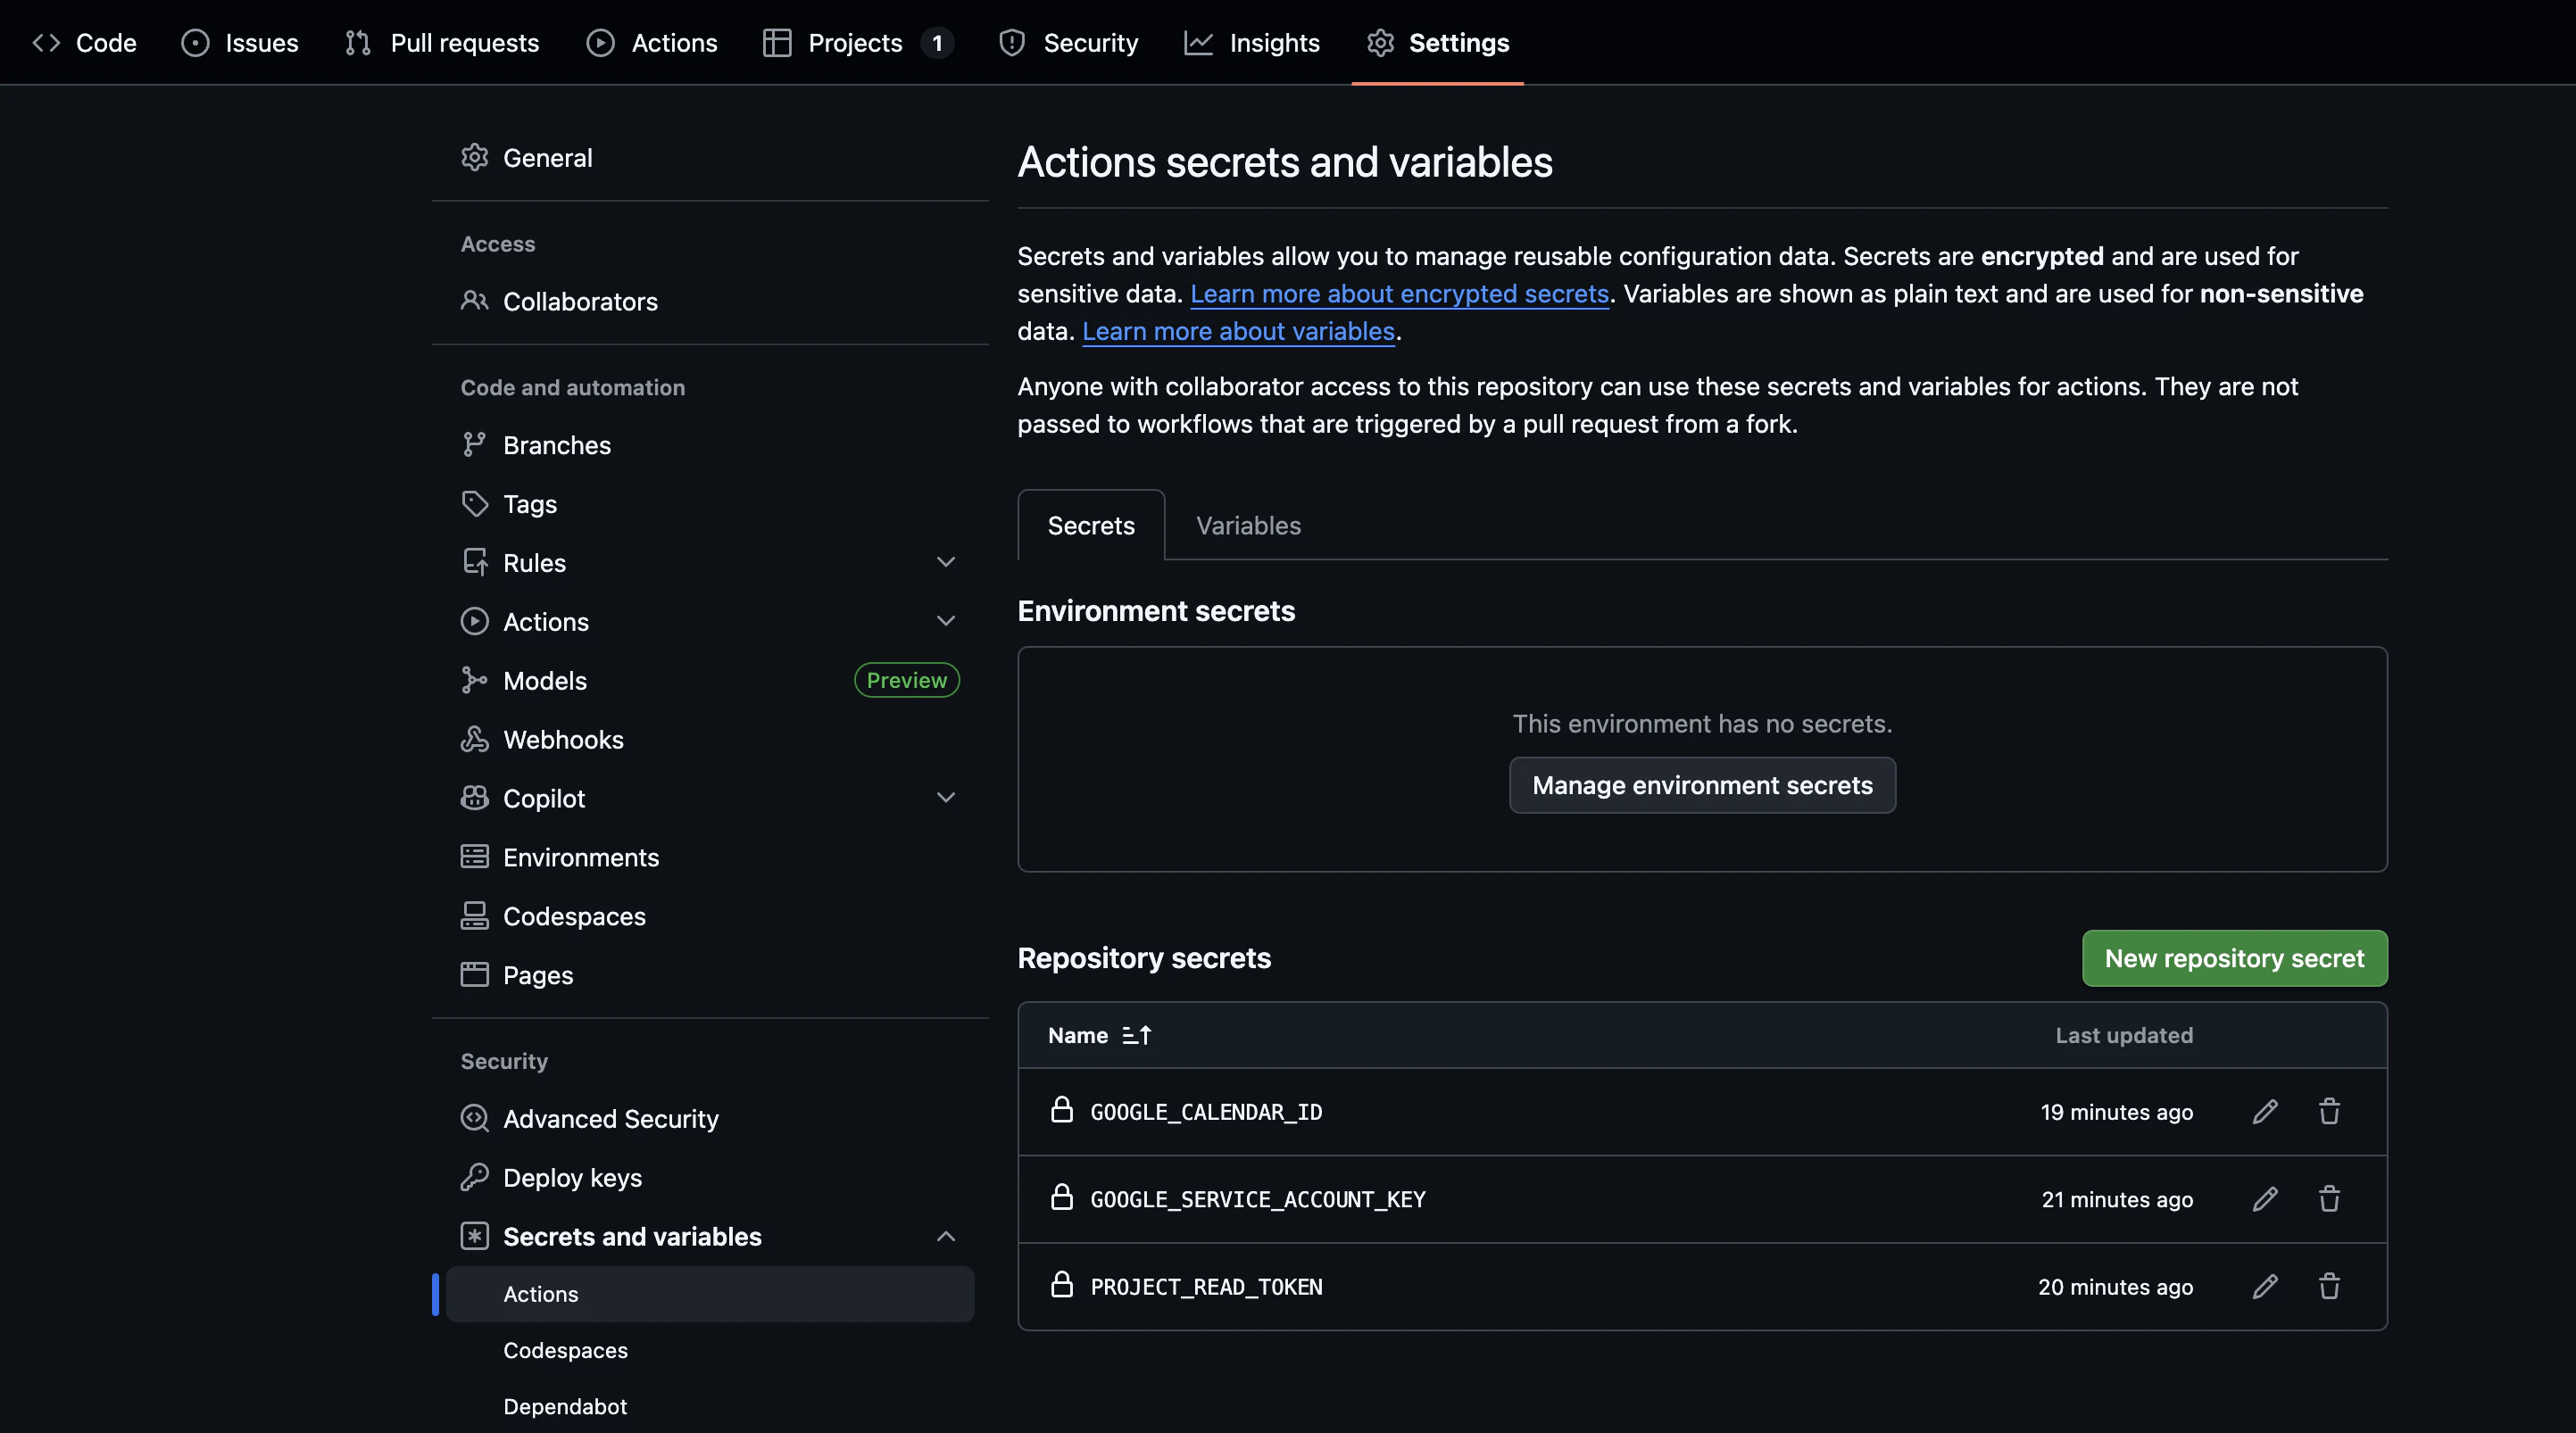Click the GOOGLE_CALENDAR_ID secret name
Image resolution: width=2576 pixels, height=1433 pixels.
click(1206, 1112)
